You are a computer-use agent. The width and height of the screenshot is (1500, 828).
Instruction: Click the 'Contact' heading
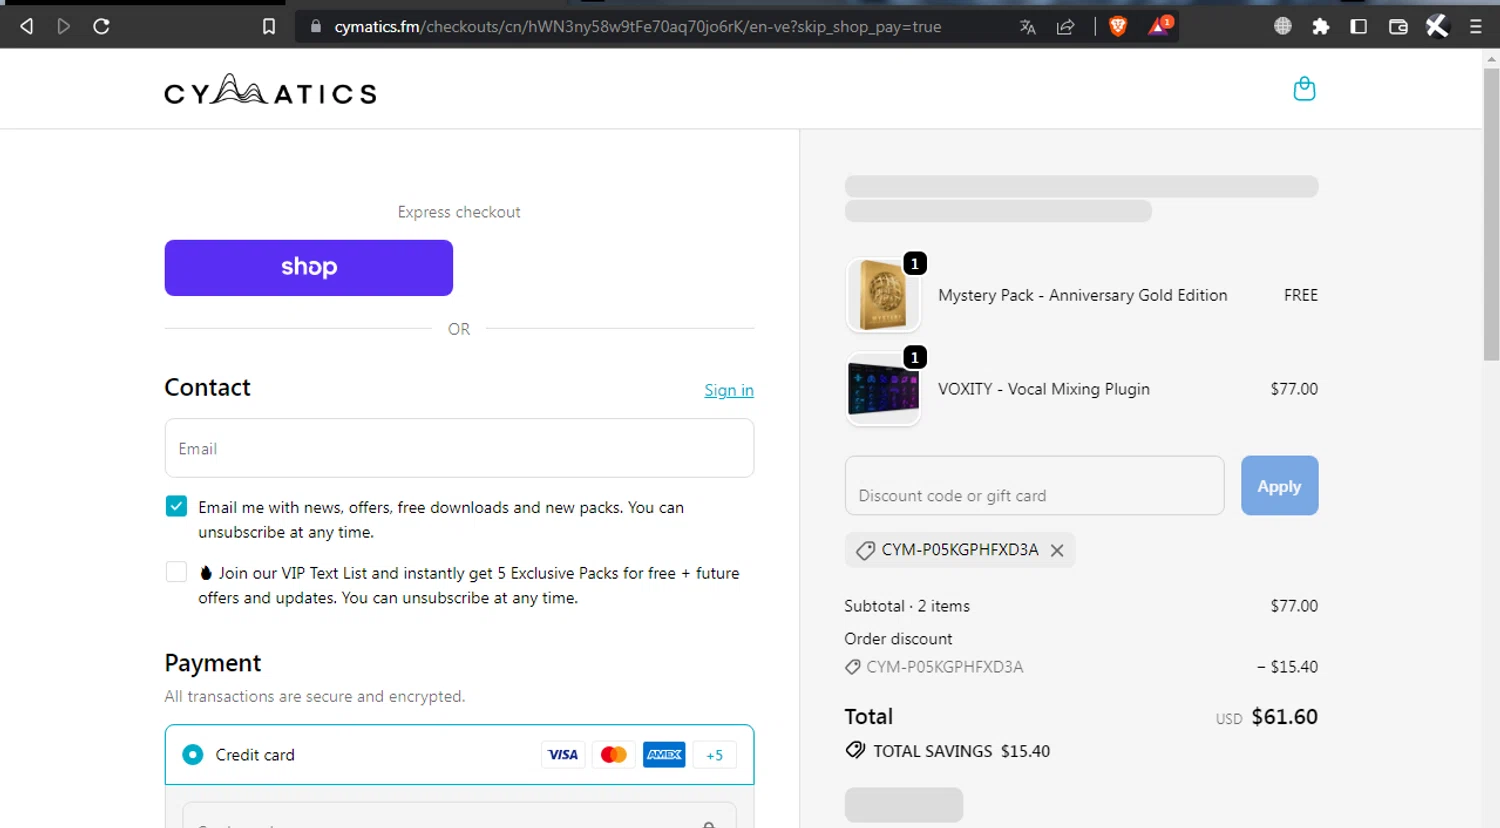click(x=208, y=387)
